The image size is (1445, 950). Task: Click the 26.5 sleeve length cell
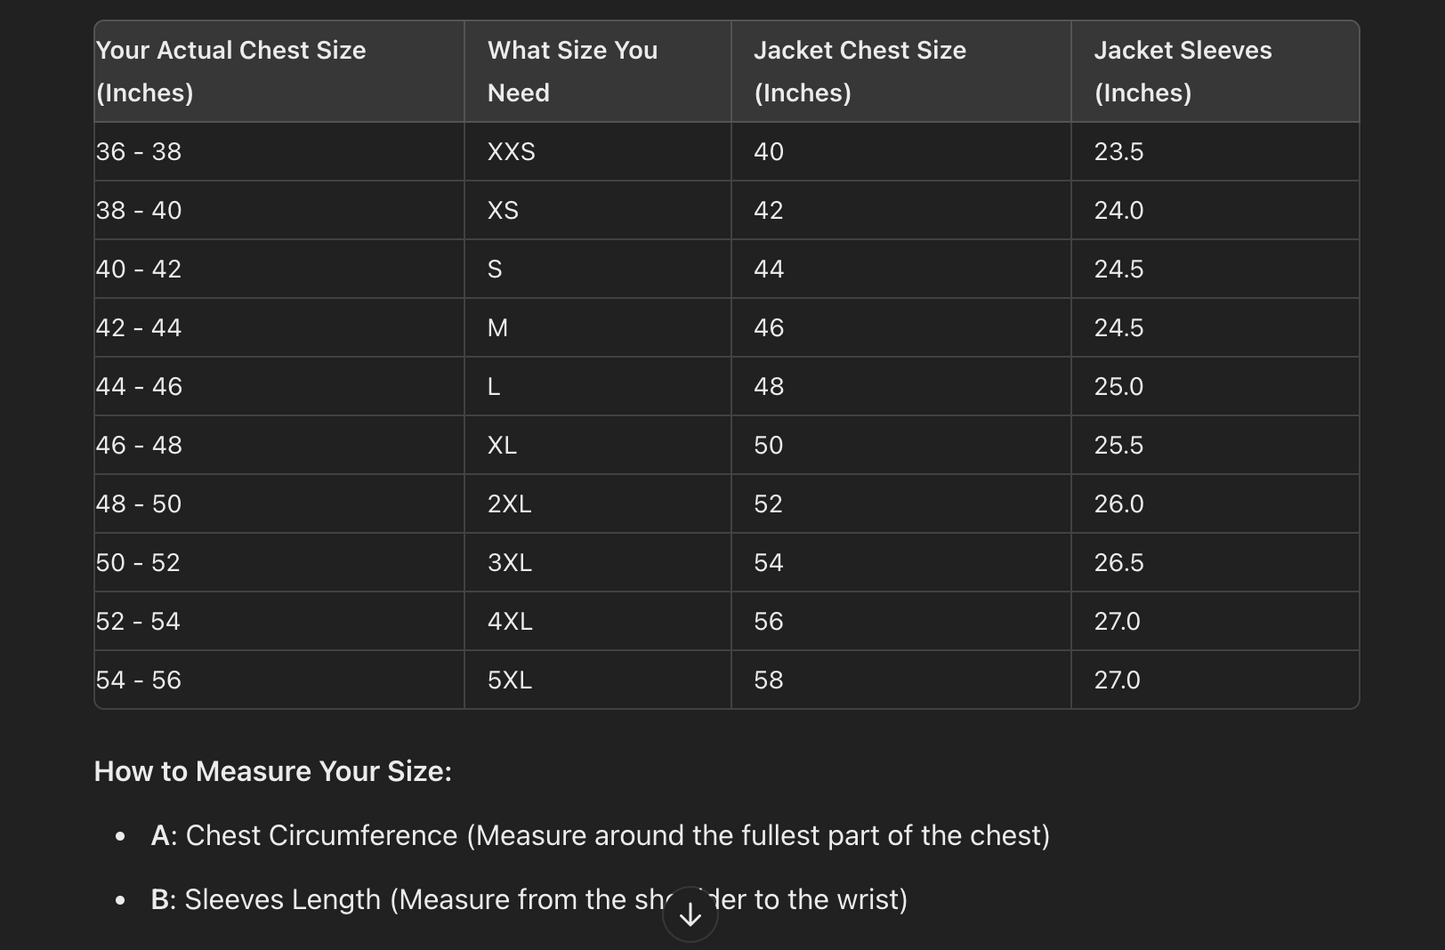tap(1118, 563)
